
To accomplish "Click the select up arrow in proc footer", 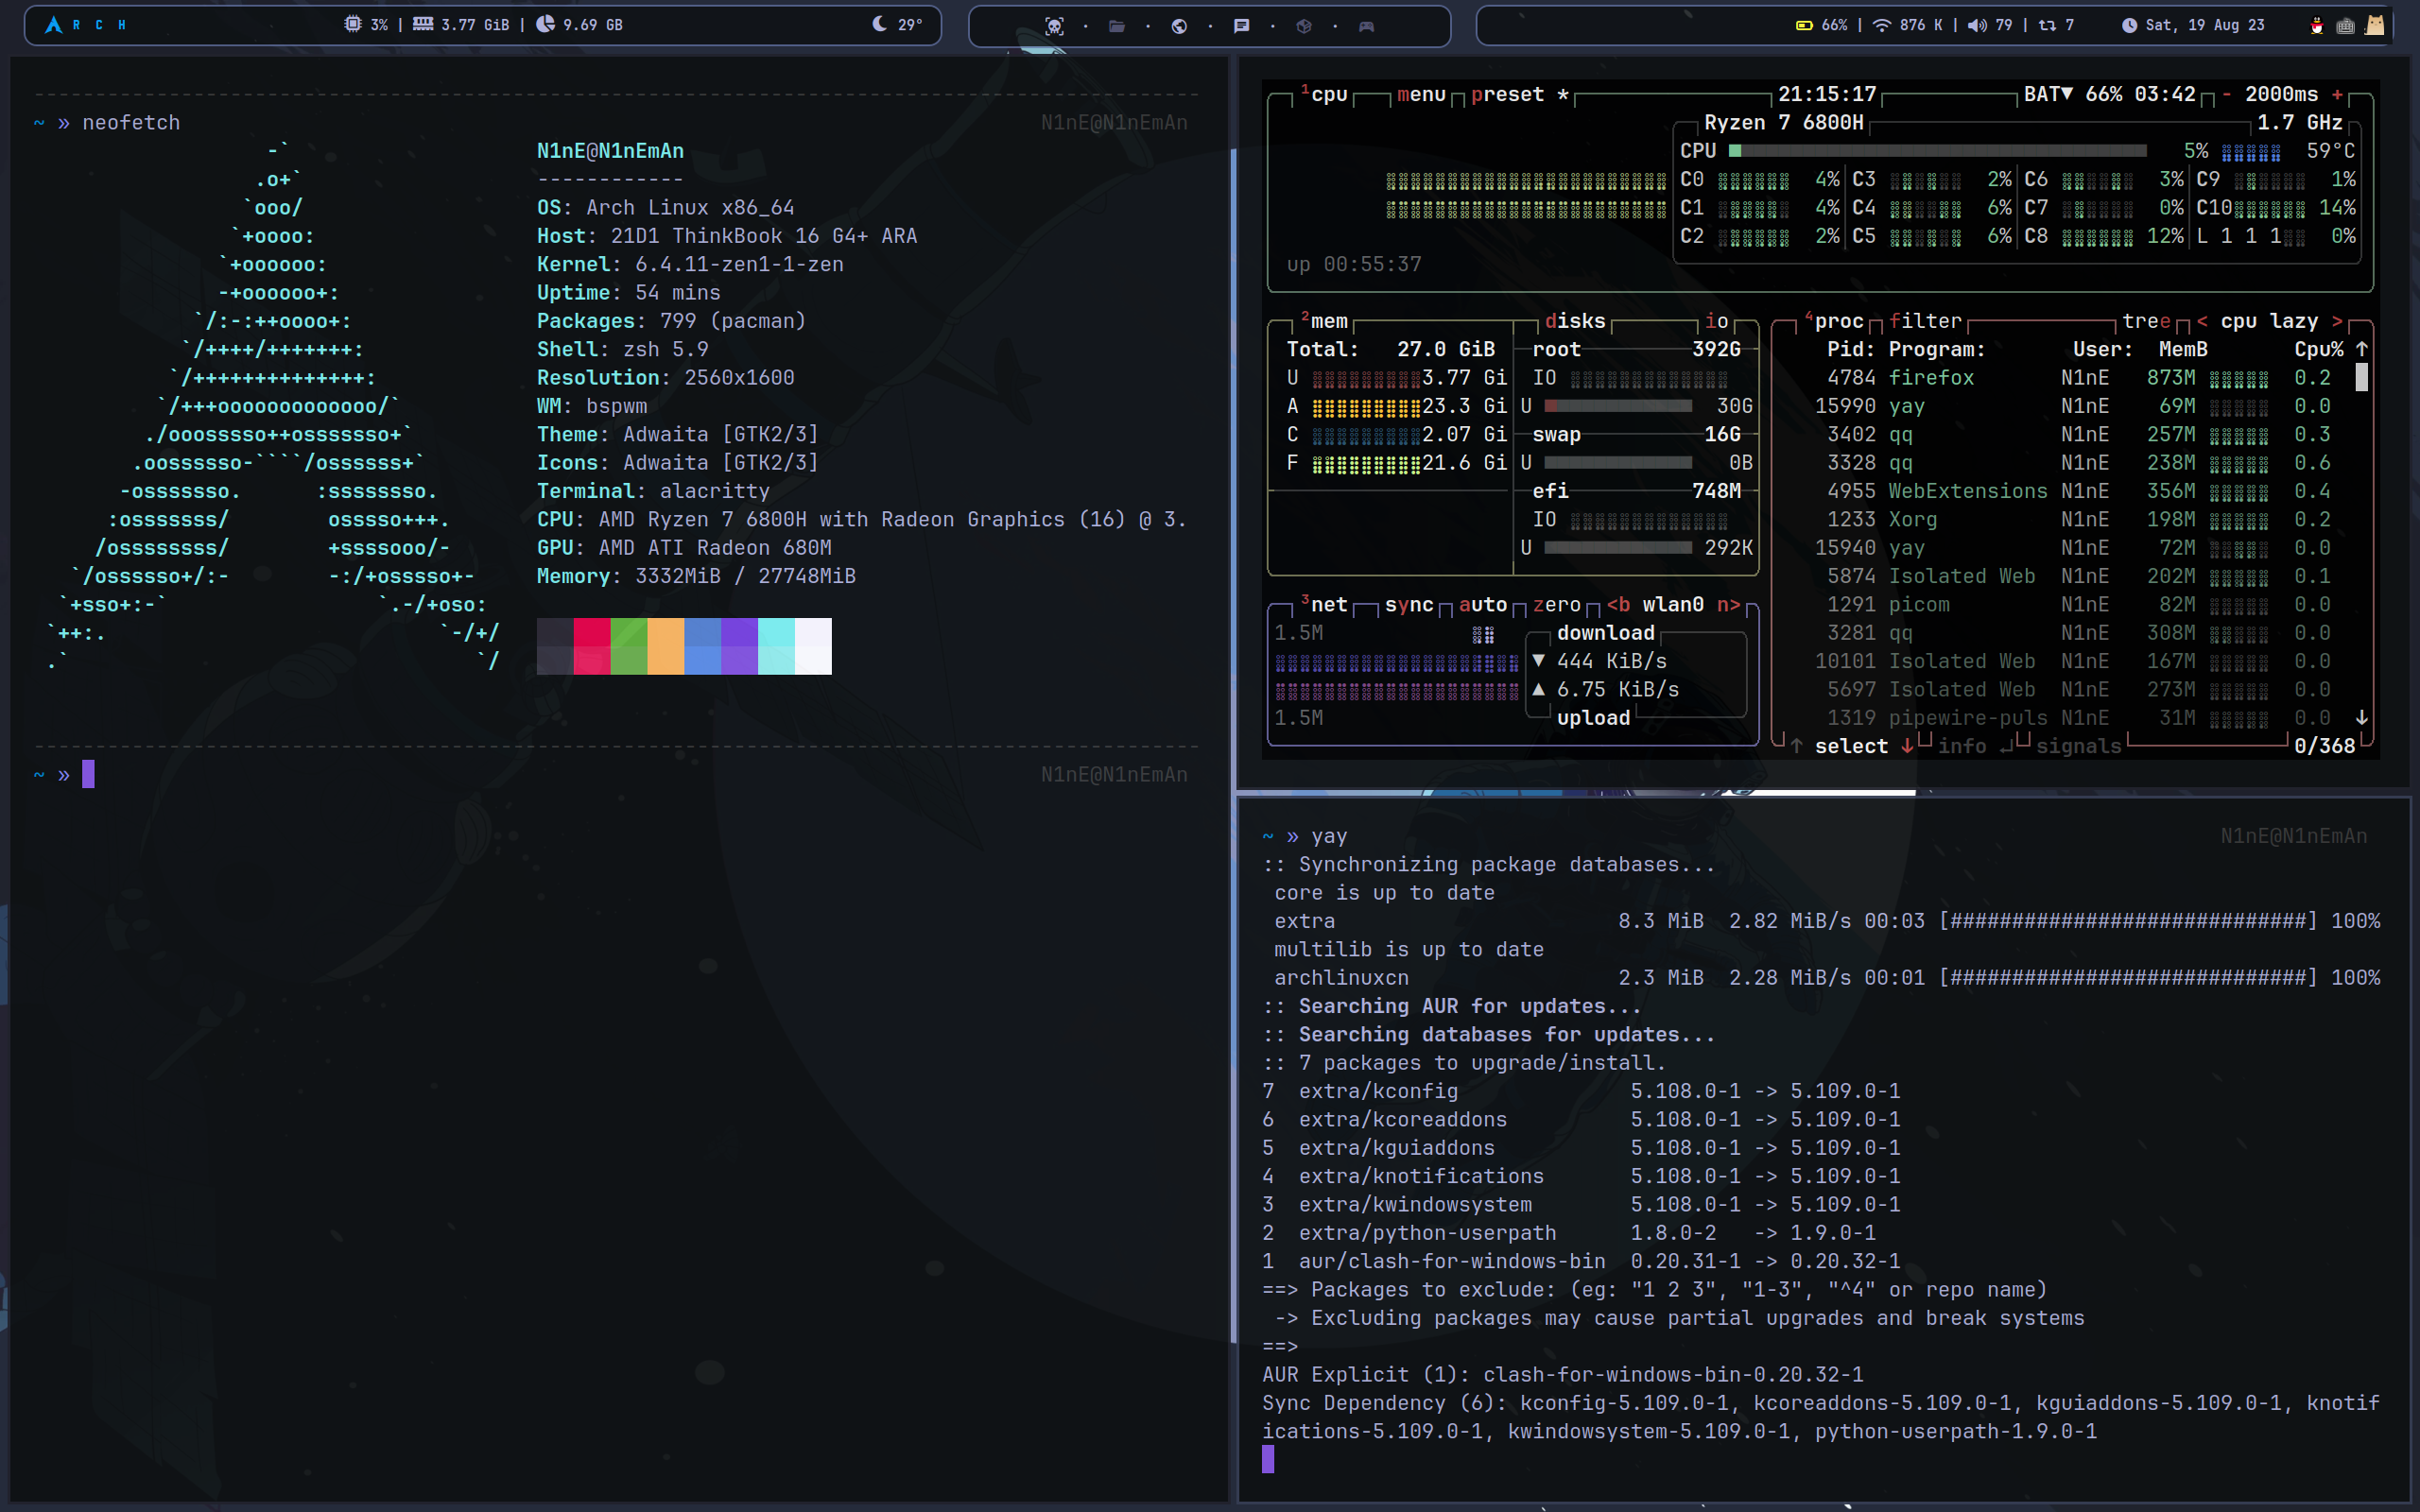I will [x=1796, y=746].
